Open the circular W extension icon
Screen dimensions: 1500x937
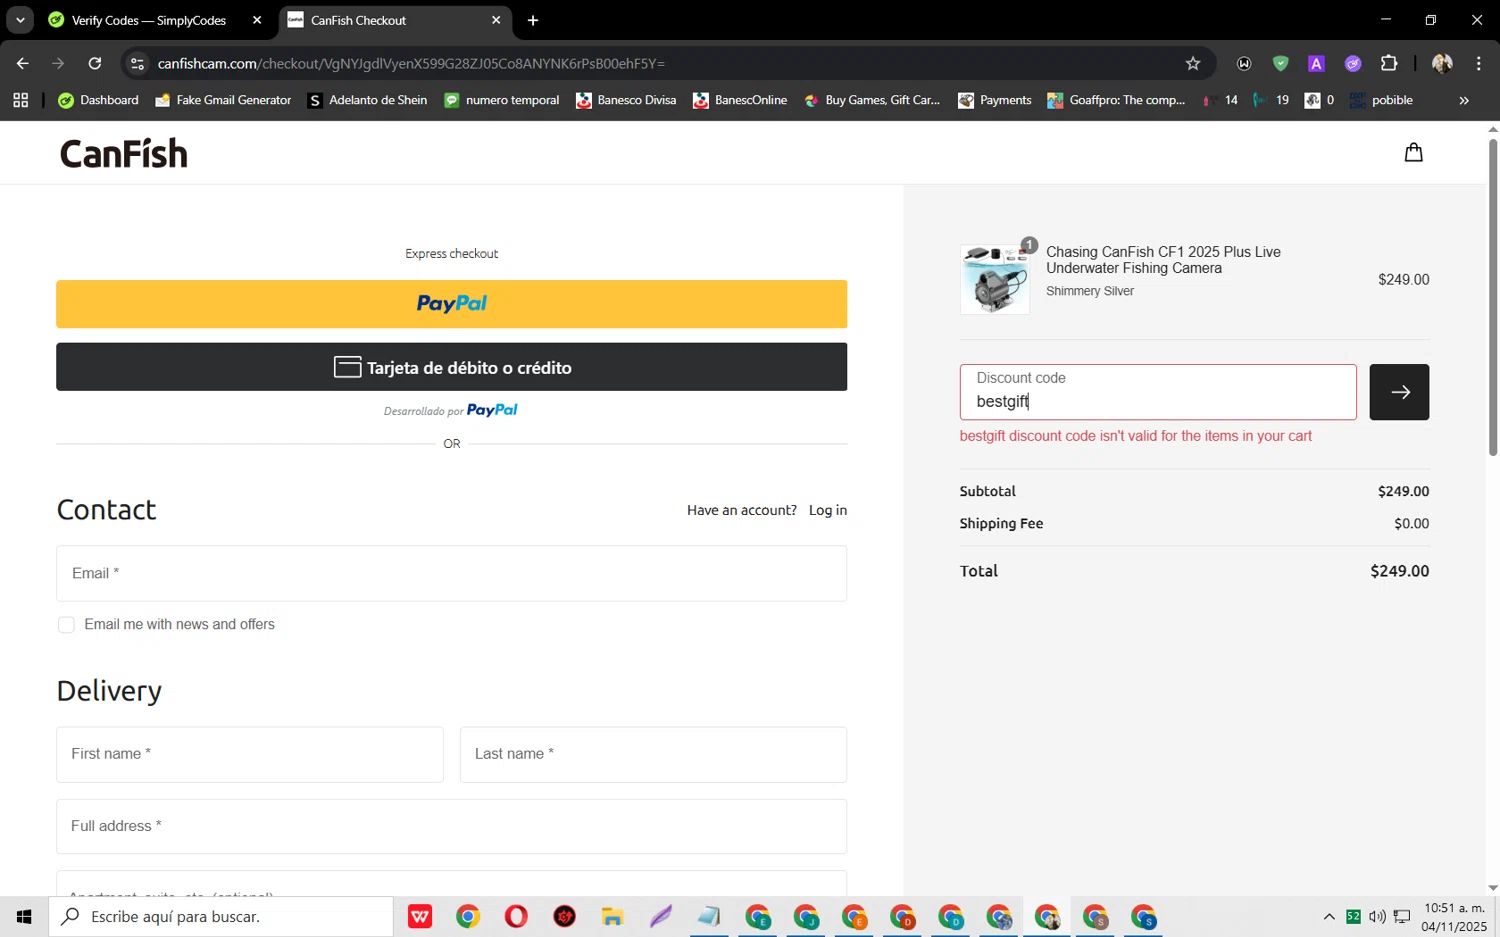[x=1244, y=63]
